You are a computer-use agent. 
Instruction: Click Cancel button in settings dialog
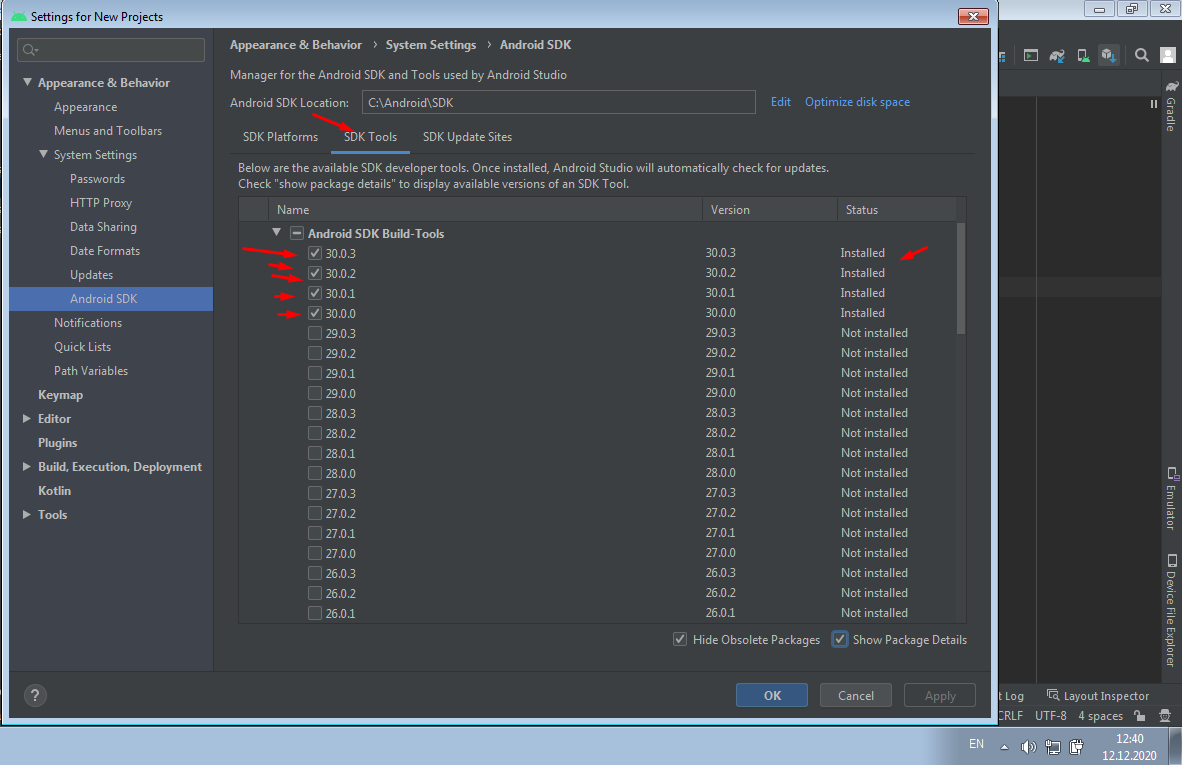[x=856, y=696]
